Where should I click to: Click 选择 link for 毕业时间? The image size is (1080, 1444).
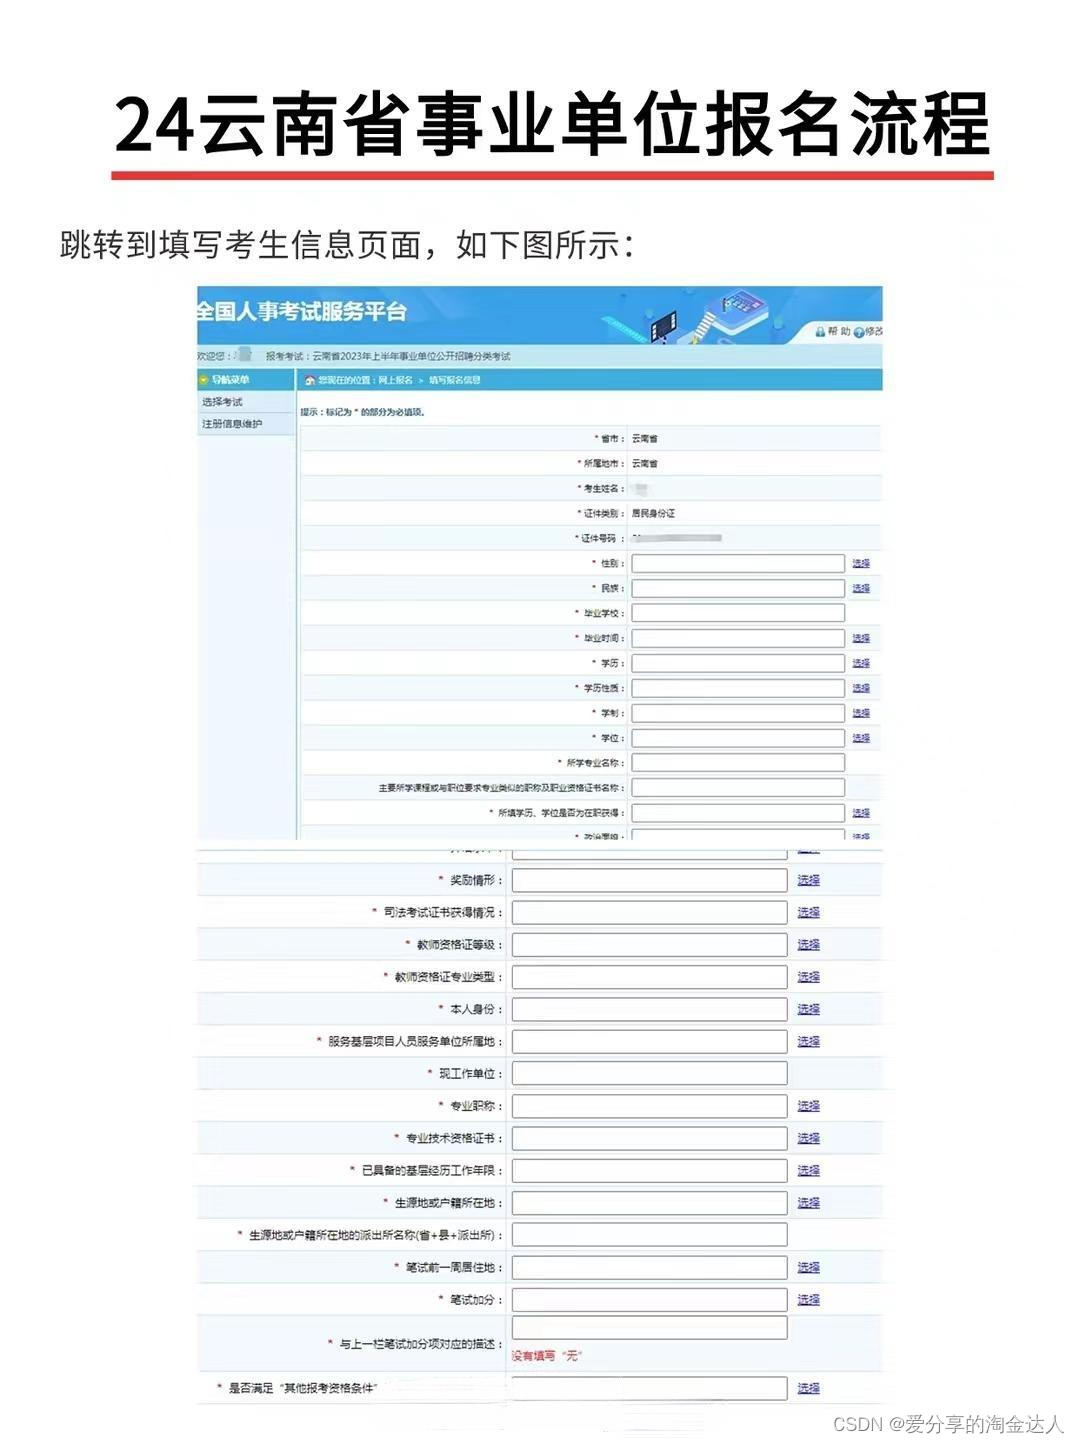[861, 638]
